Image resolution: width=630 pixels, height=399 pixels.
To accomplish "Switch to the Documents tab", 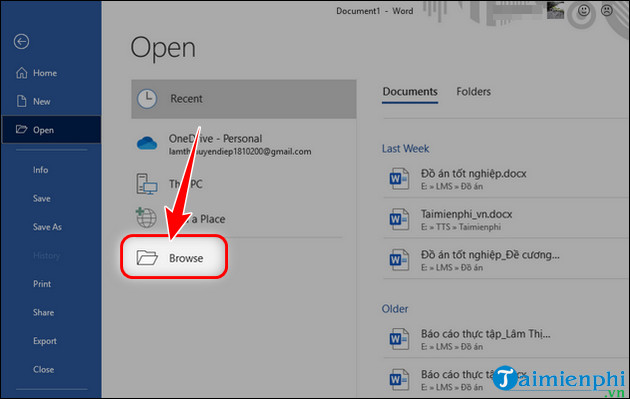I will pos(410,92).
